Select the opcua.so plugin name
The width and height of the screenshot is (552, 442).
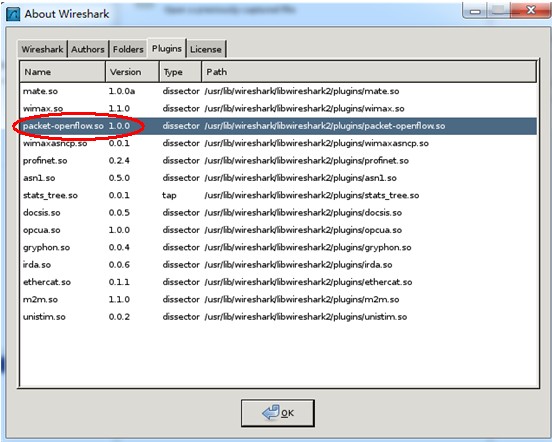(x=42, y=230)
